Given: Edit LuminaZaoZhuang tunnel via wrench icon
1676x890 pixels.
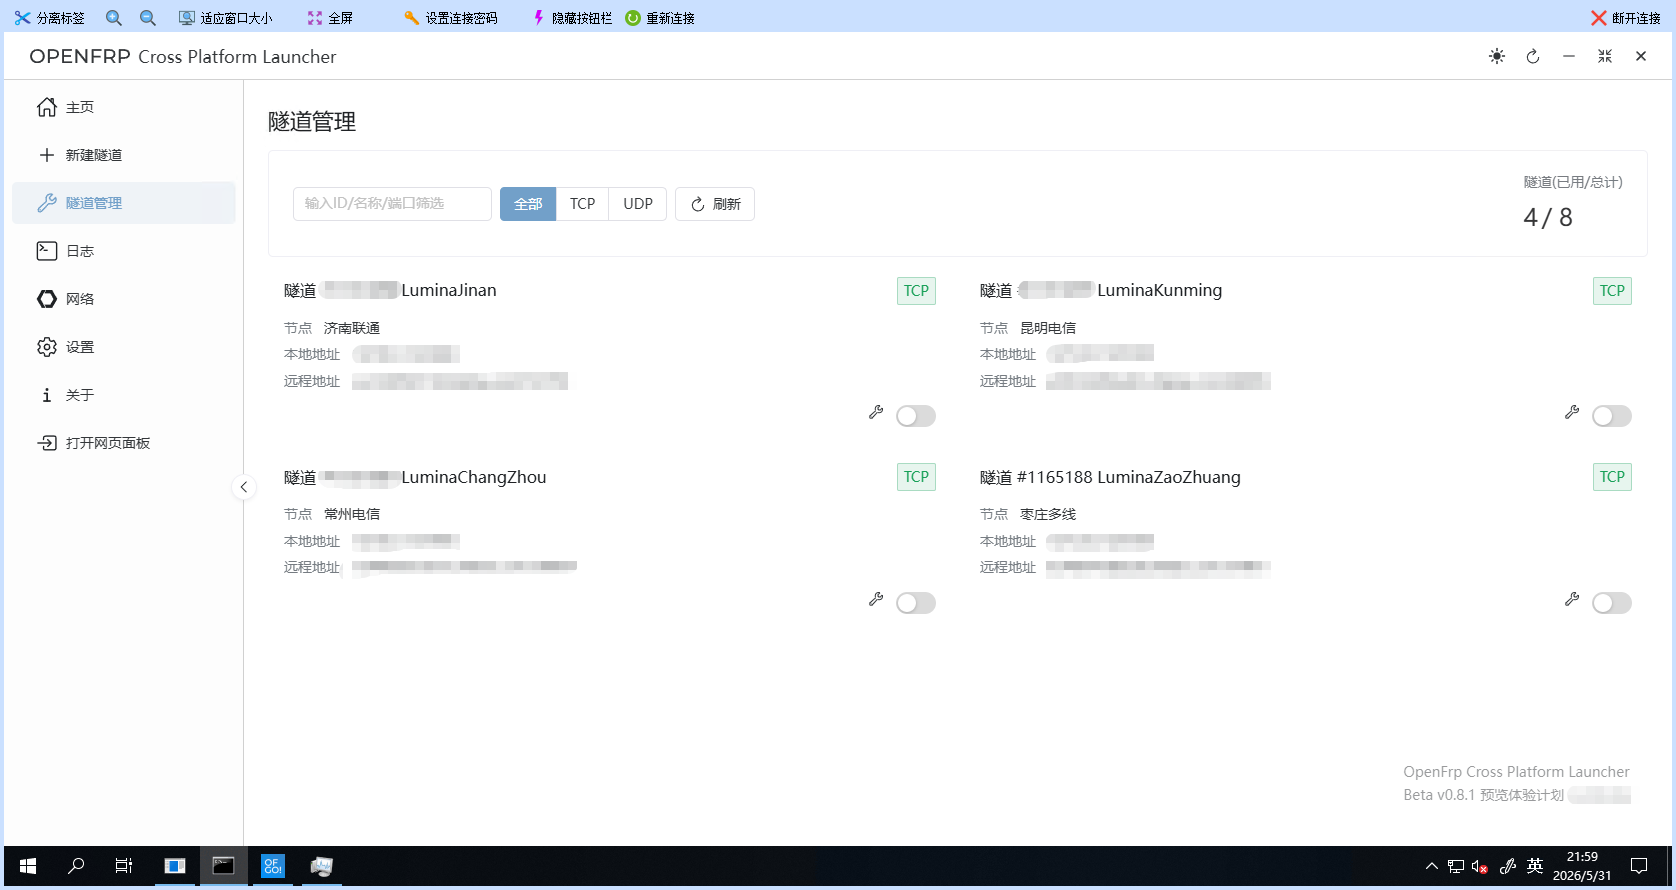Looking at the screenshot, I should pyautogui.click(x=1572, y=599).
